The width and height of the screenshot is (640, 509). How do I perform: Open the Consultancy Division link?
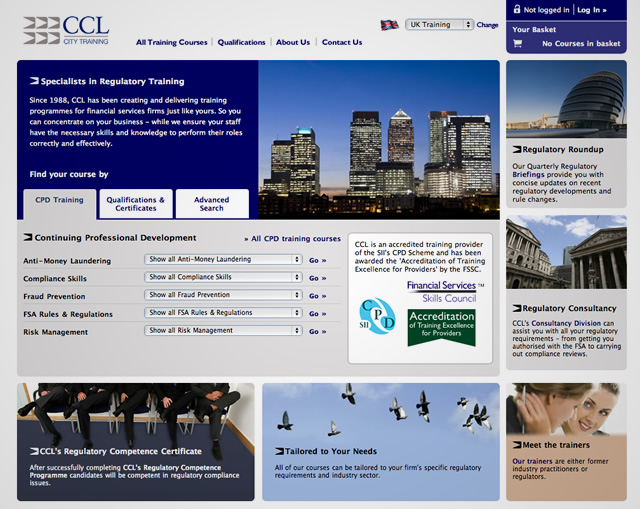pos(566,323)
